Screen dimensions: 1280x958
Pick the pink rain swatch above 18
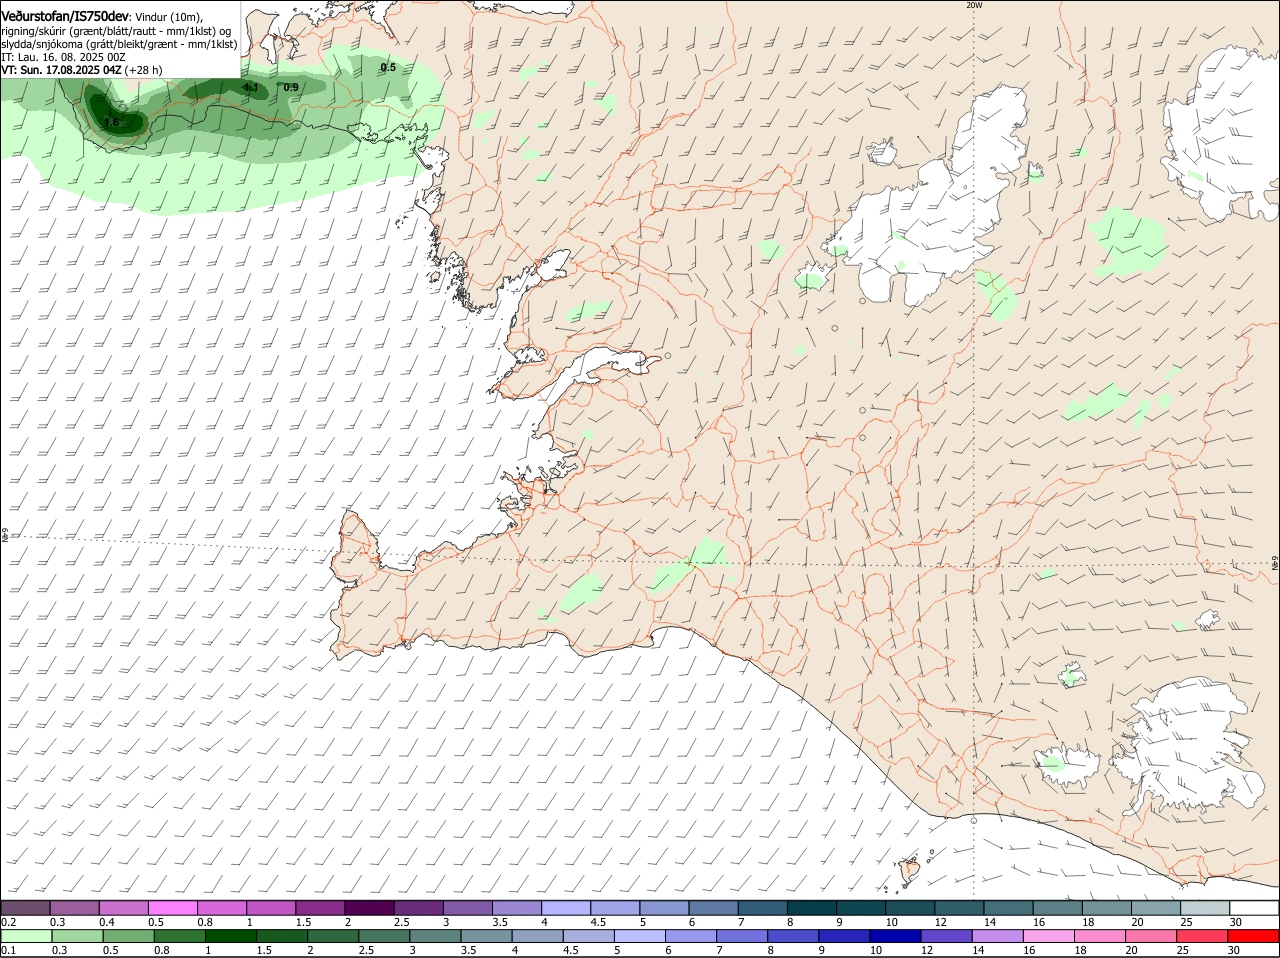(1101, 936)
